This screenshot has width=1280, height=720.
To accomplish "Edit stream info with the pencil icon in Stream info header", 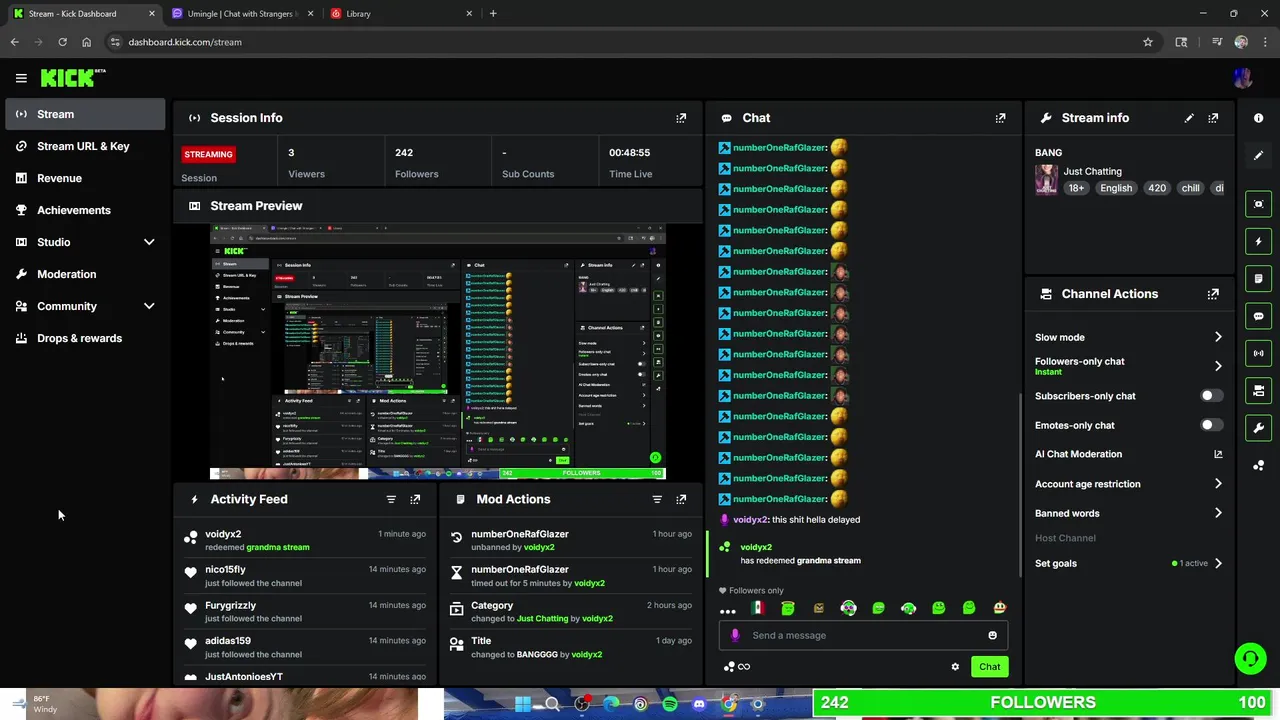I will point(1189,118).
